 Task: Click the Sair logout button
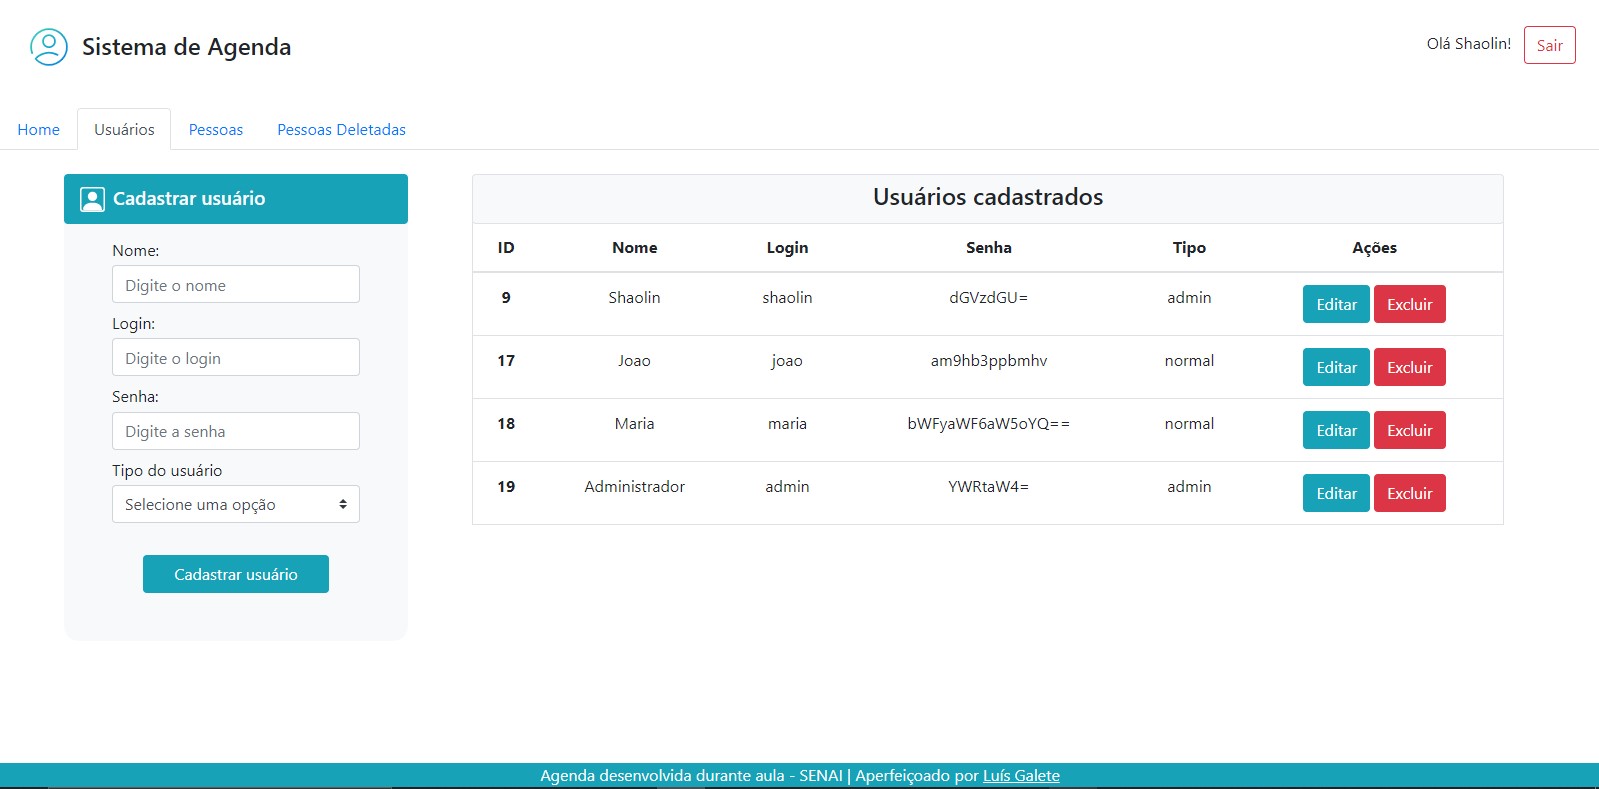1549,45
